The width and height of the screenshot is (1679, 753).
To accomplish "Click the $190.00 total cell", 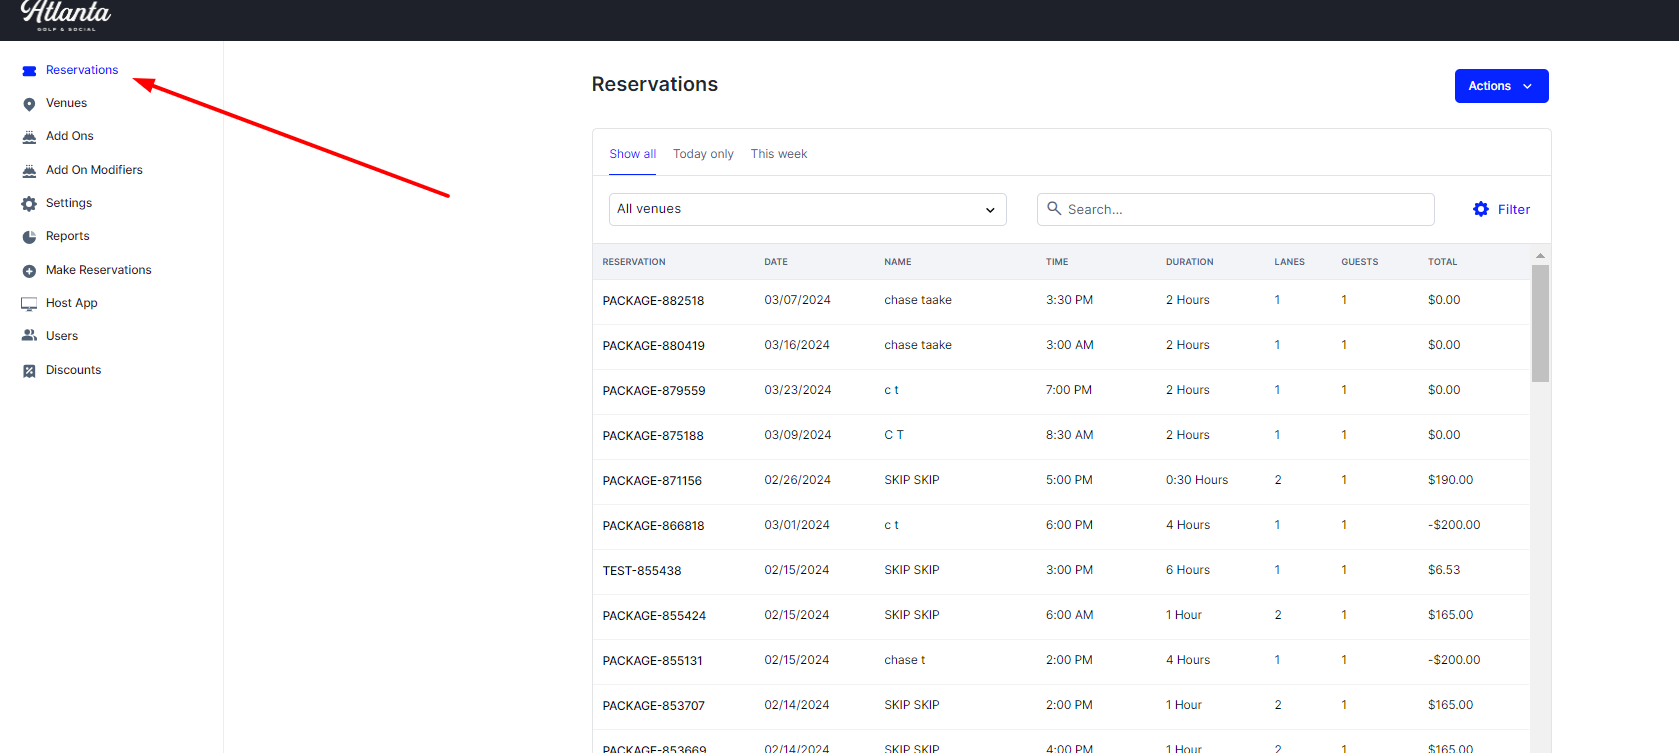I will click(1450, 480).
